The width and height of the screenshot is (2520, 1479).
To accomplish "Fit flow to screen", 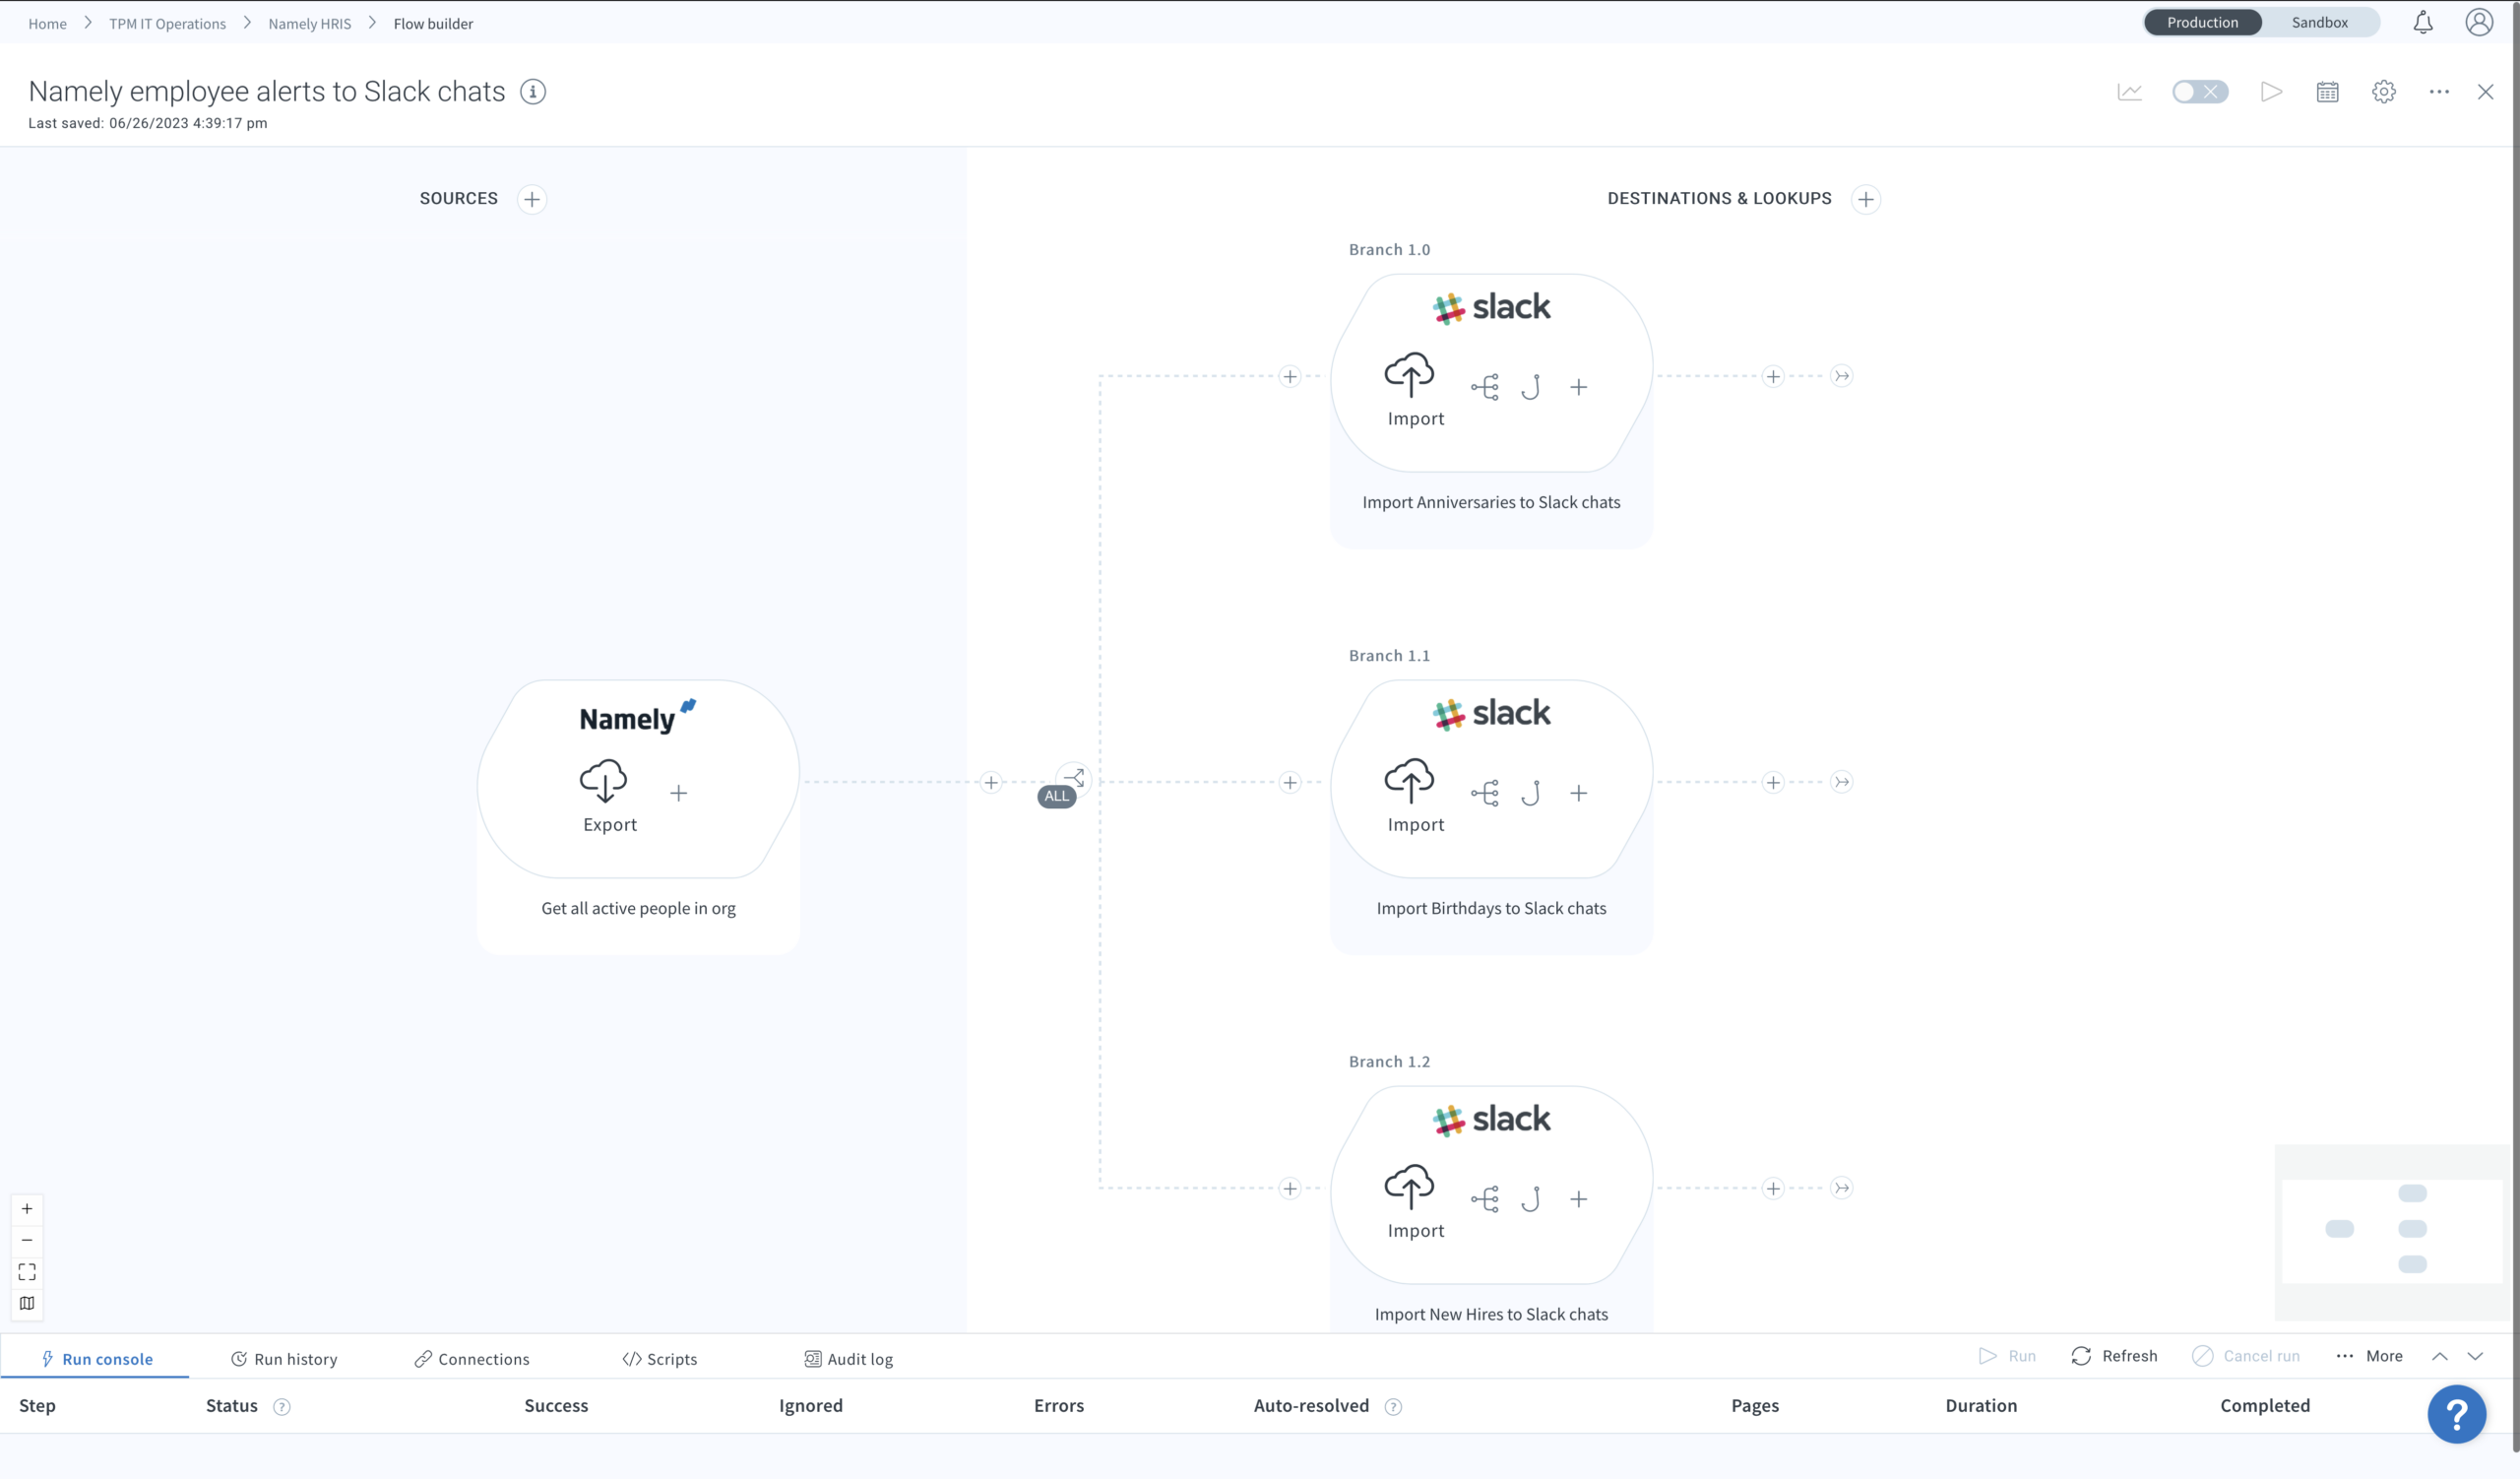I will [x=27, y=1272].
